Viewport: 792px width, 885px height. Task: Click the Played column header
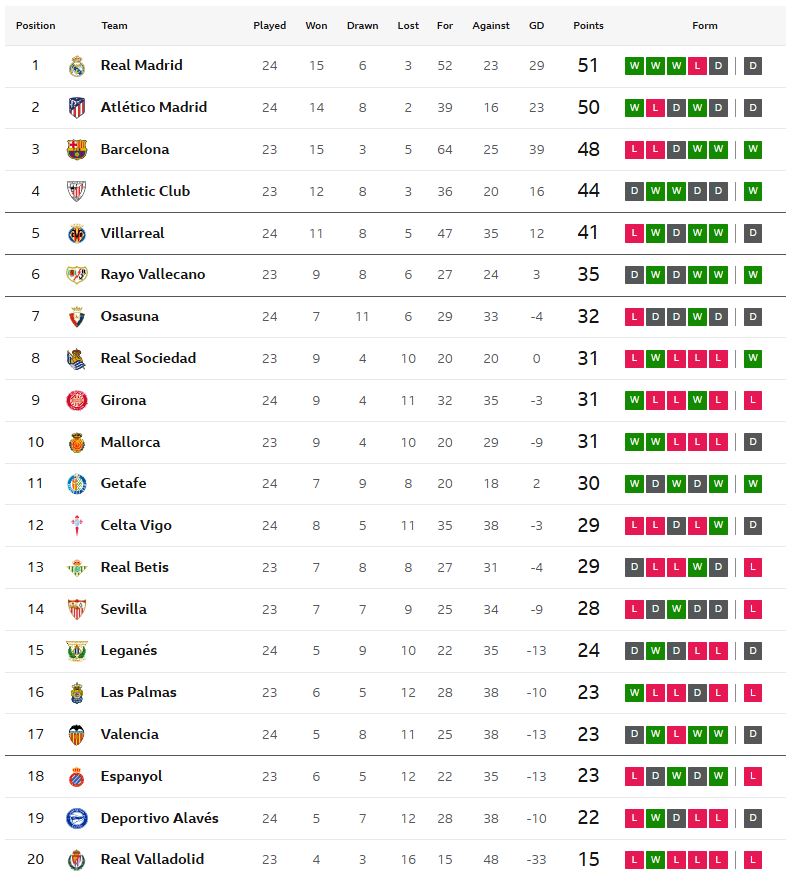coord(269,26)
